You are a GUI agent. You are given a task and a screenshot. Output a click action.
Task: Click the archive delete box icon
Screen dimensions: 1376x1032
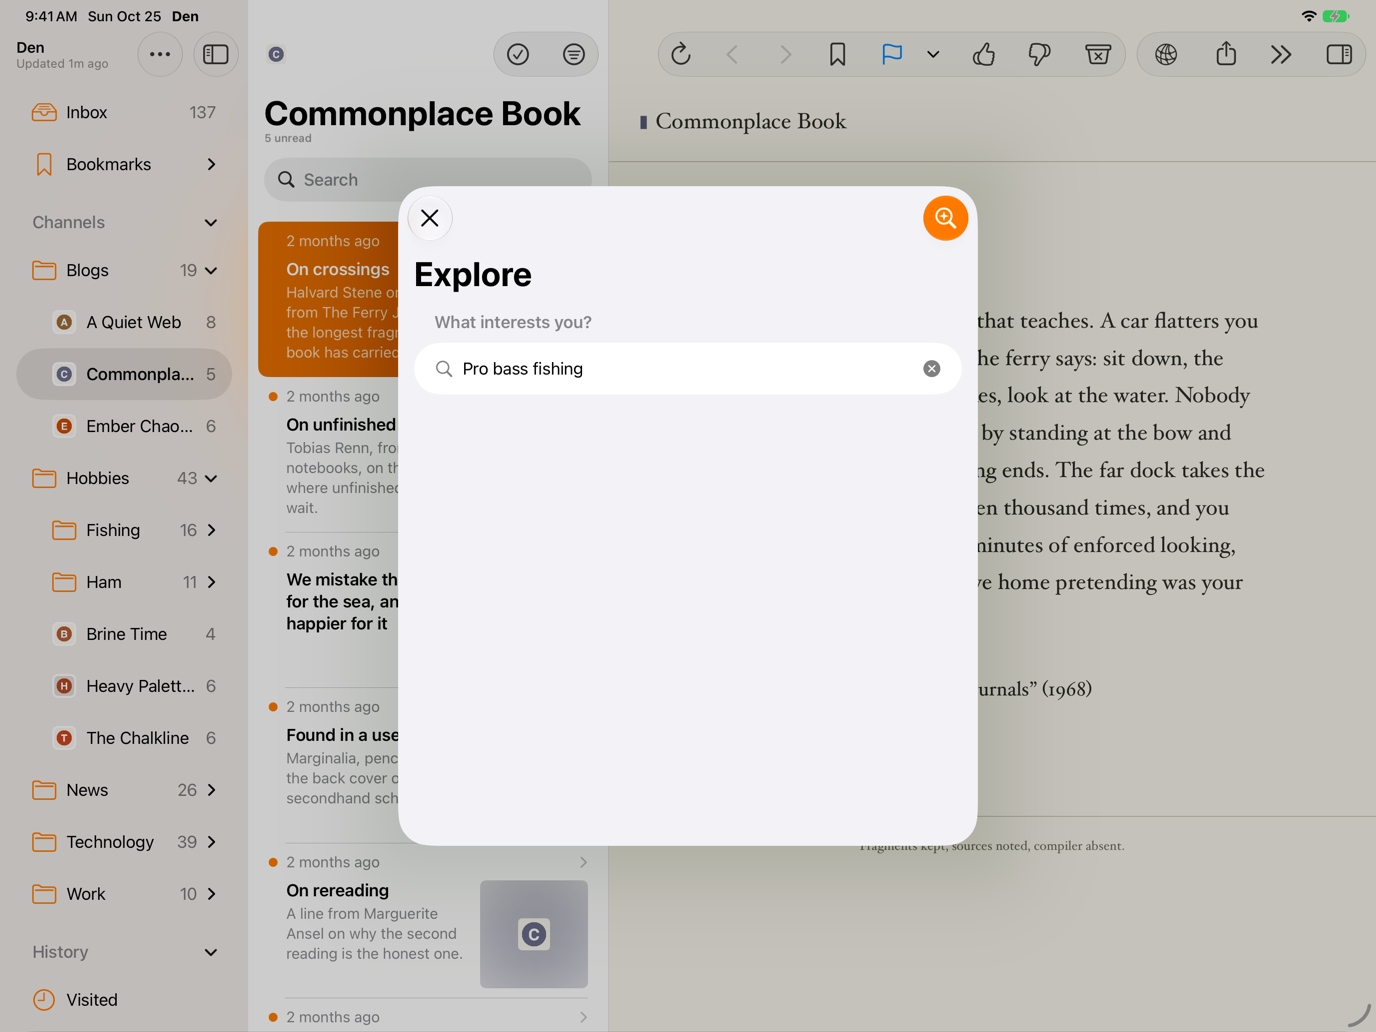click(1098, 54)
